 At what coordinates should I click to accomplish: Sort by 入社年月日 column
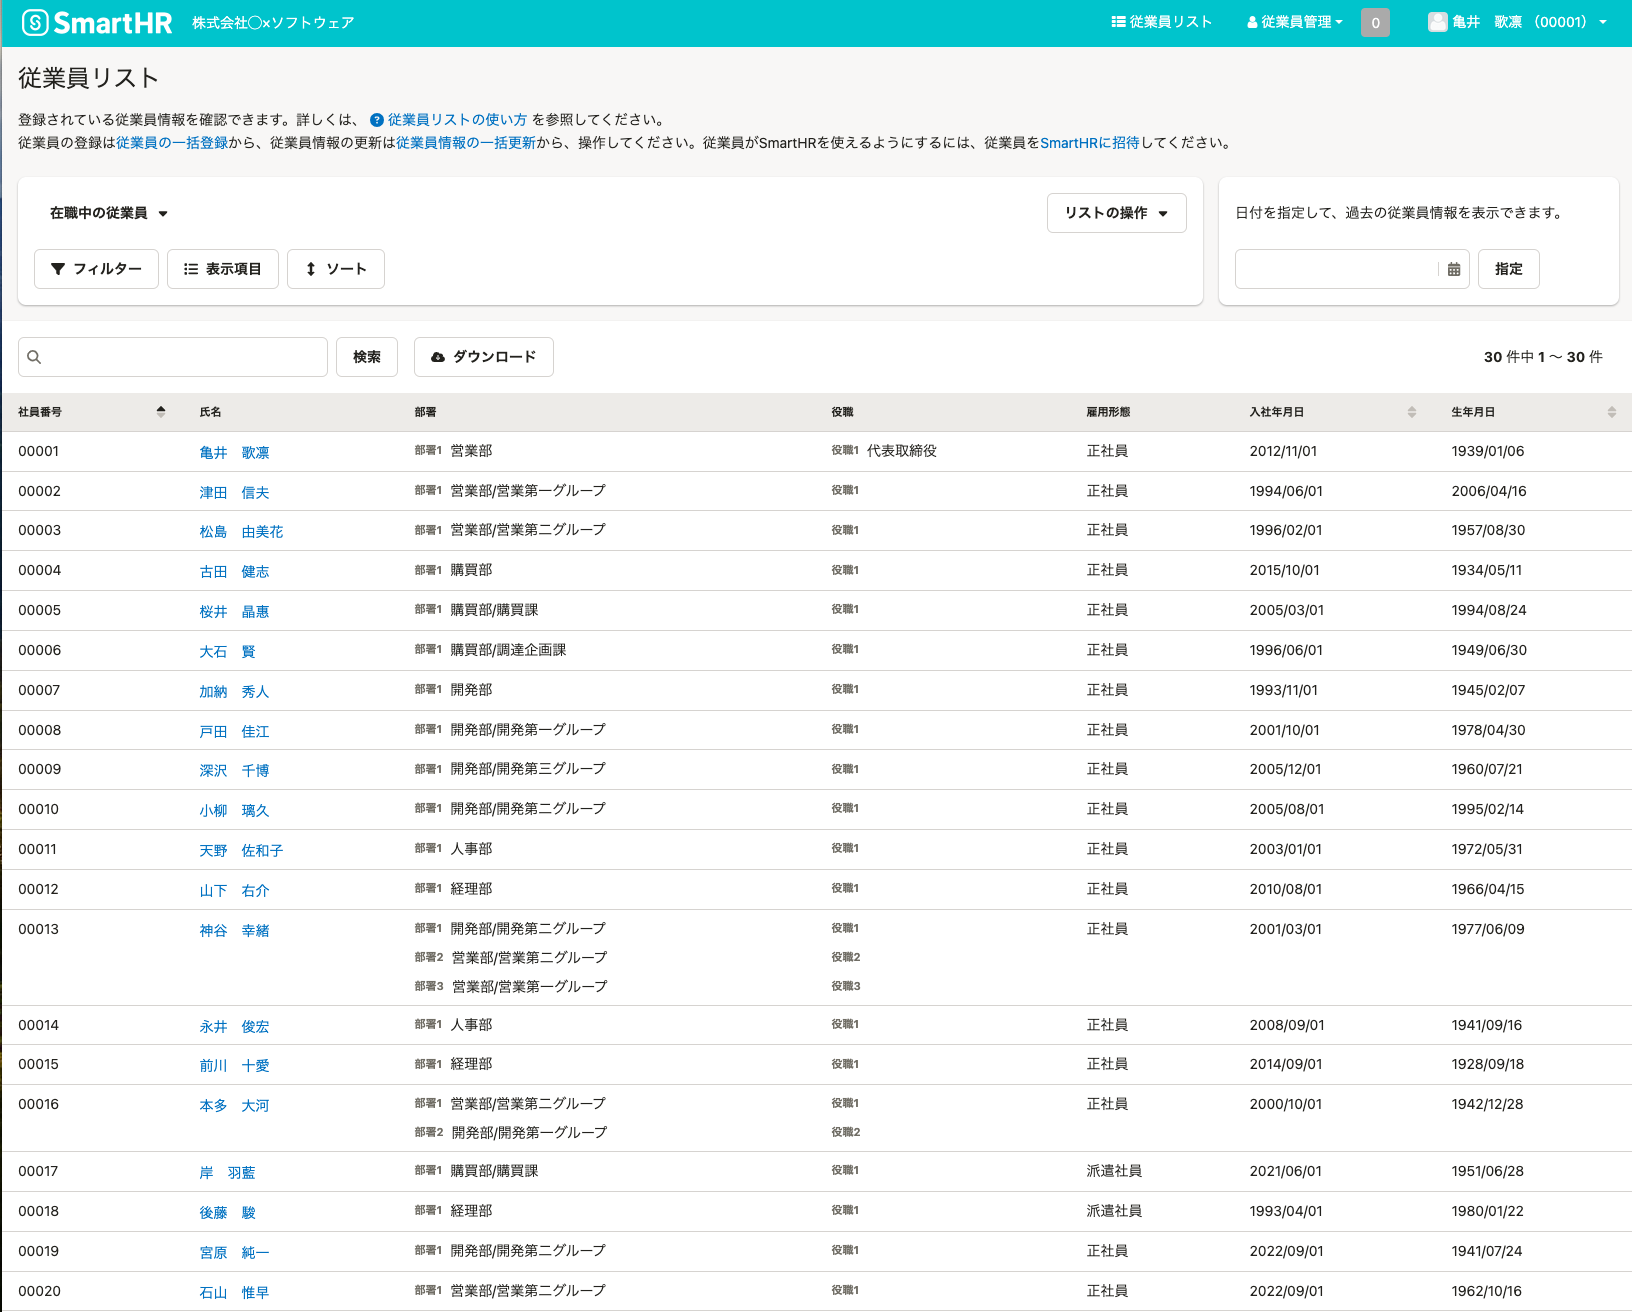(1412, 412)
